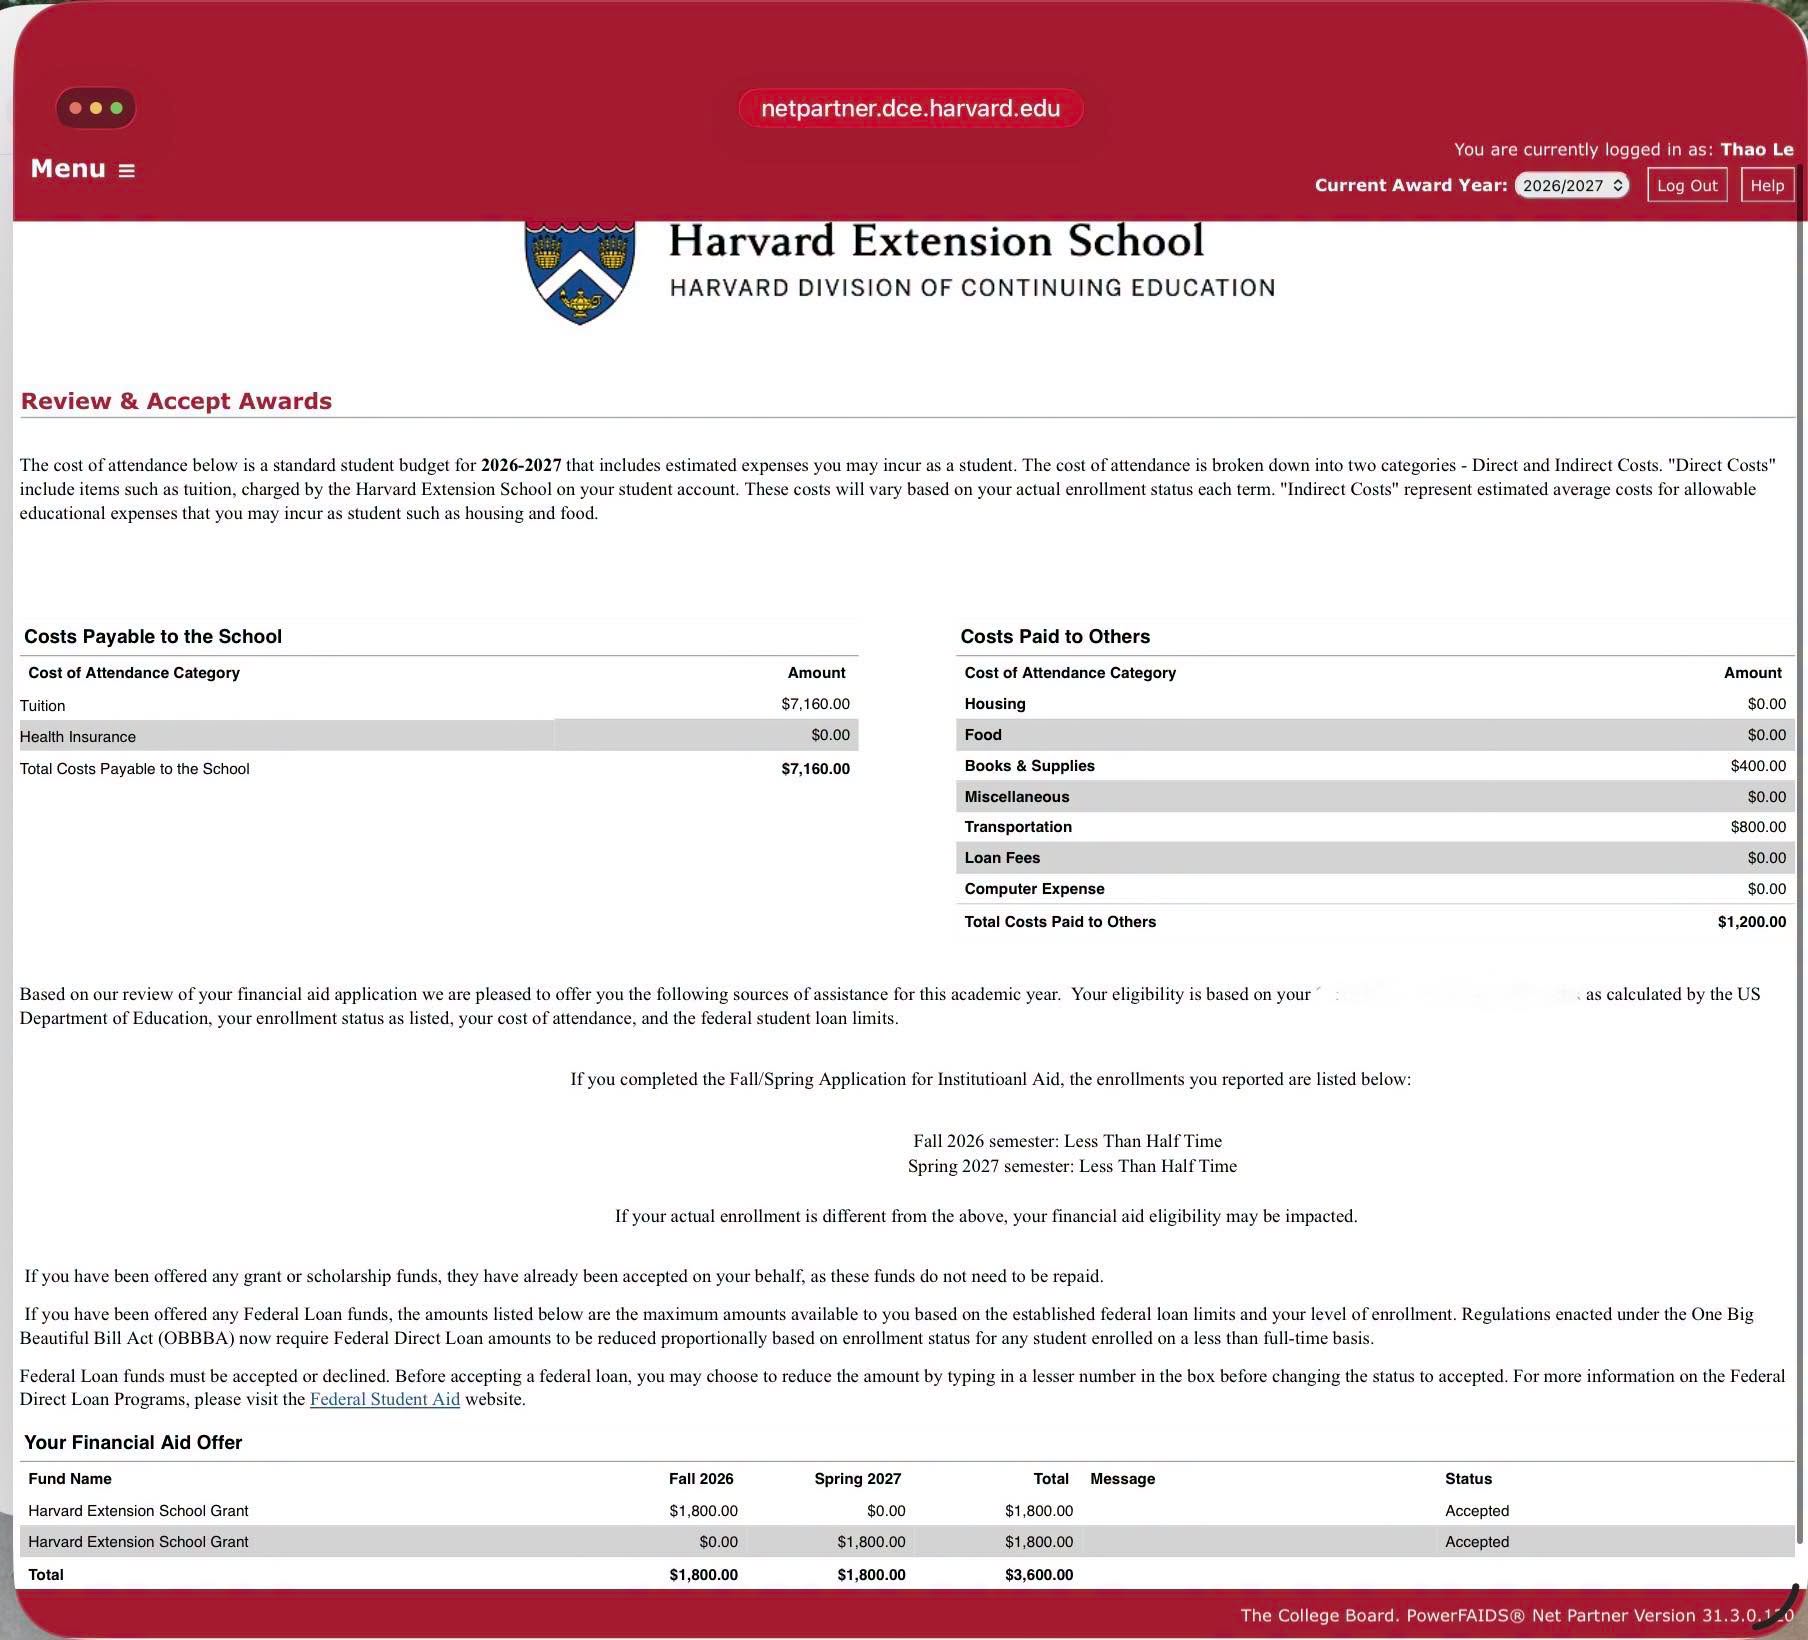Screen dimensions: 1808x1640
Task: Click the Log Out button
Action: (x=1687, y=185)
